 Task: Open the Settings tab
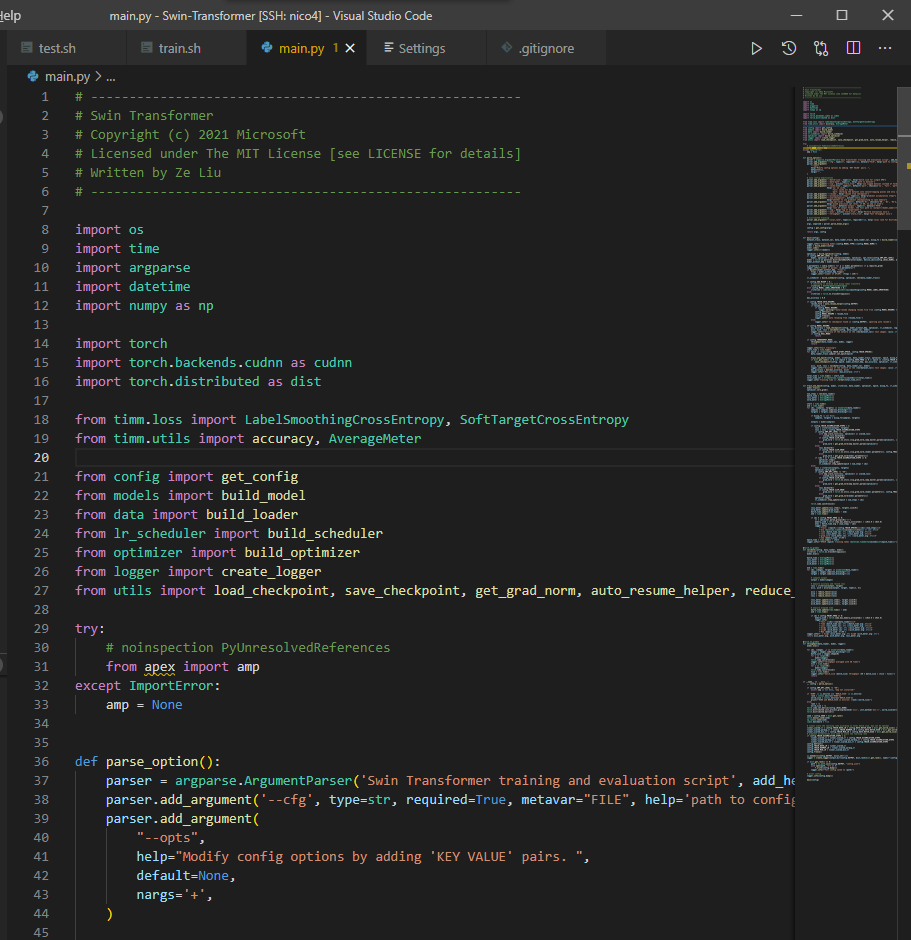pyautogui.click(x=423, y=47)
